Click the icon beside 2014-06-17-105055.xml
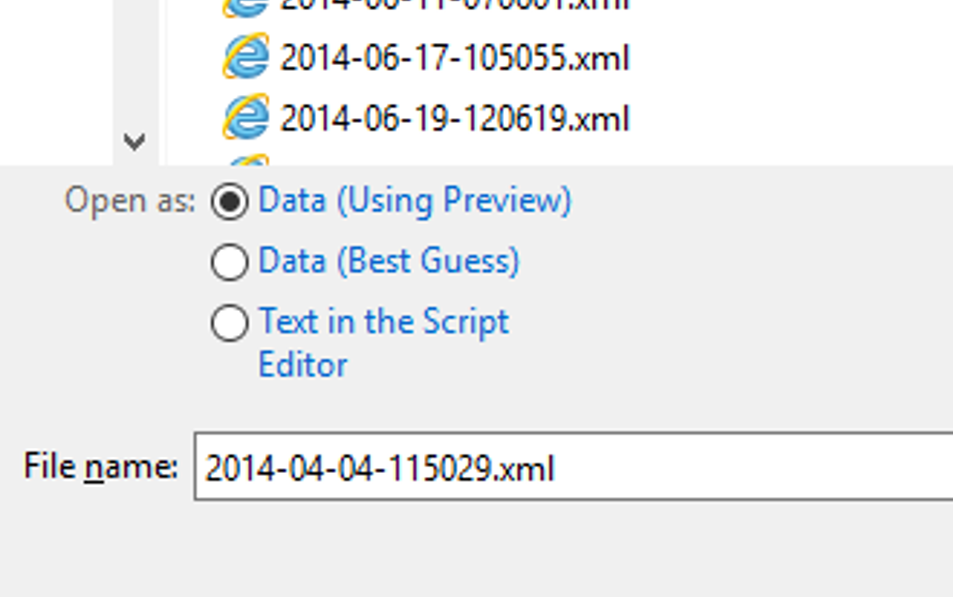The height and width of the screenshot is (597, 953). (x=245, y=57)
